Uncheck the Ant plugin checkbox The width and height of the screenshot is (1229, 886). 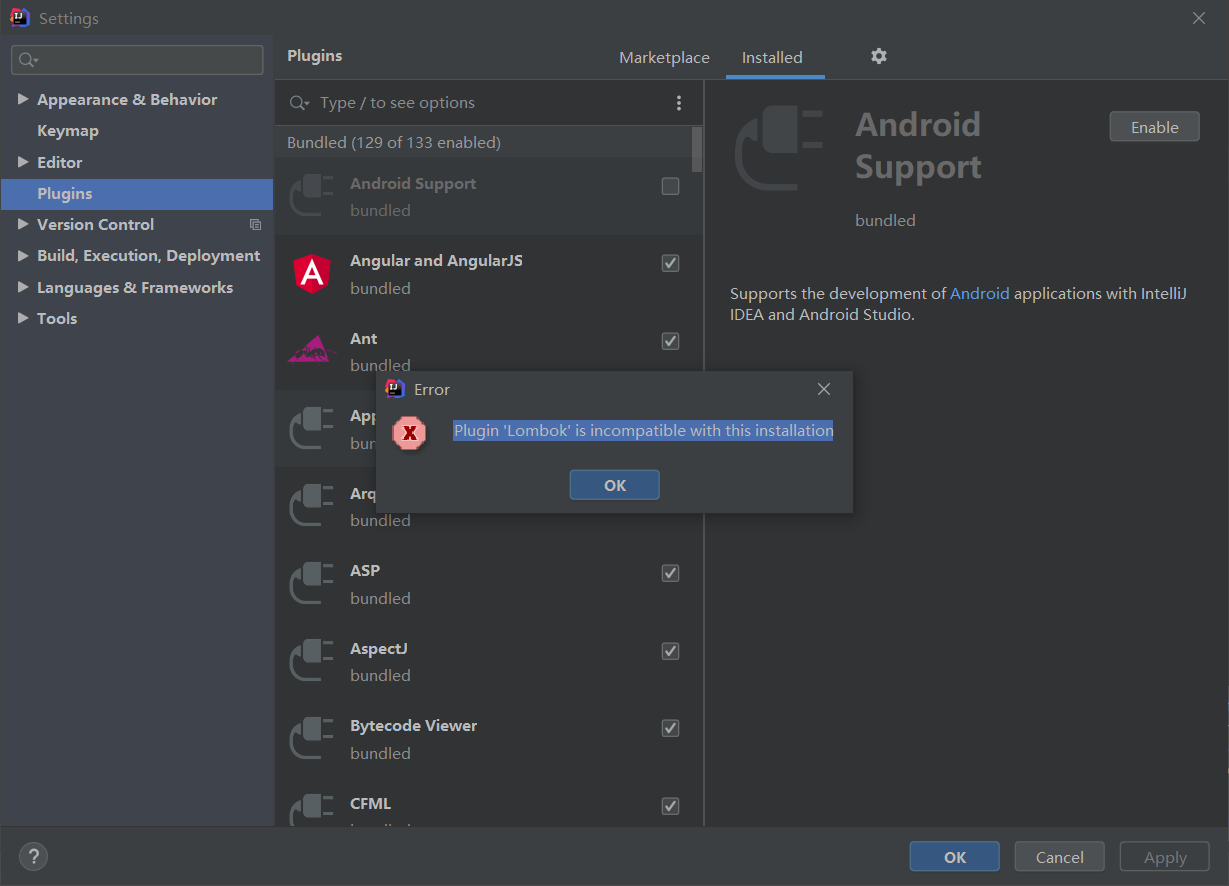(671, 341)
